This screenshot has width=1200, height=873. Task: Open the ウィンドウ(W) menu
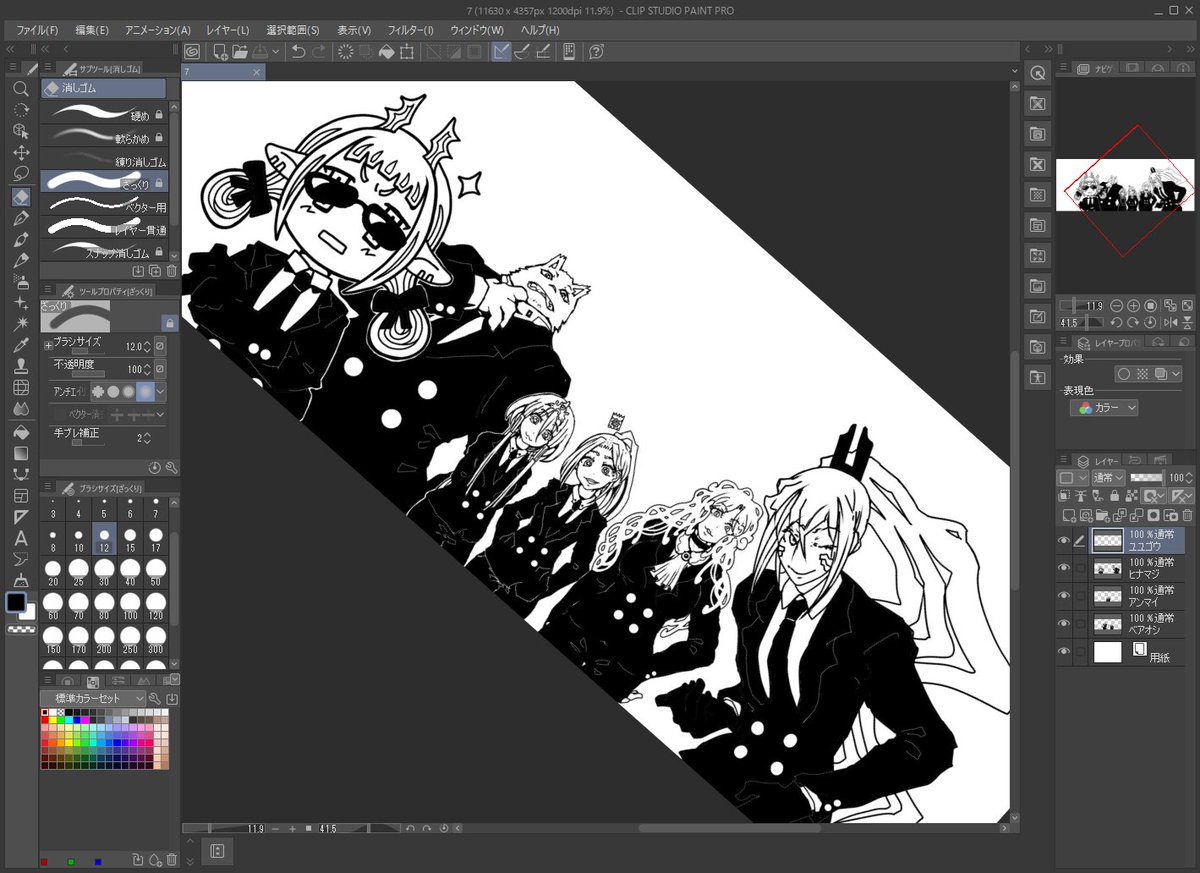pyautogui.click(x=477, y=30)
